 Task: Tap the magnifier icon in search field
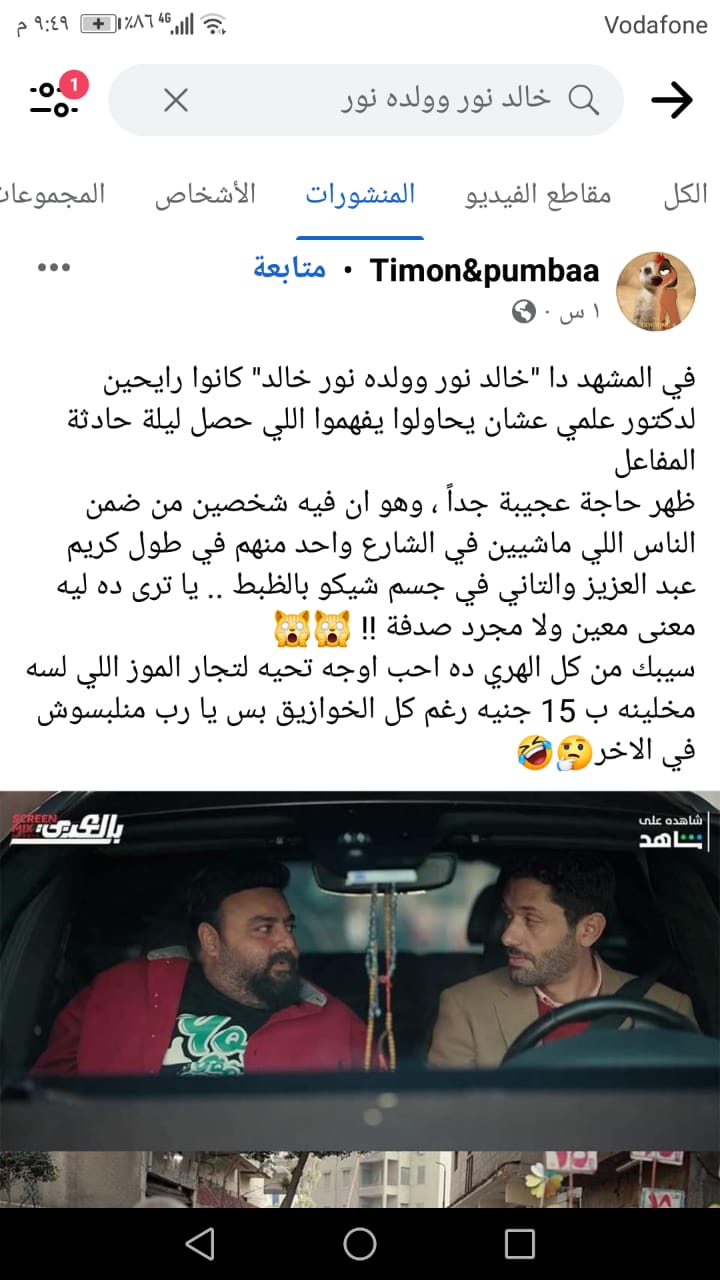583,99
